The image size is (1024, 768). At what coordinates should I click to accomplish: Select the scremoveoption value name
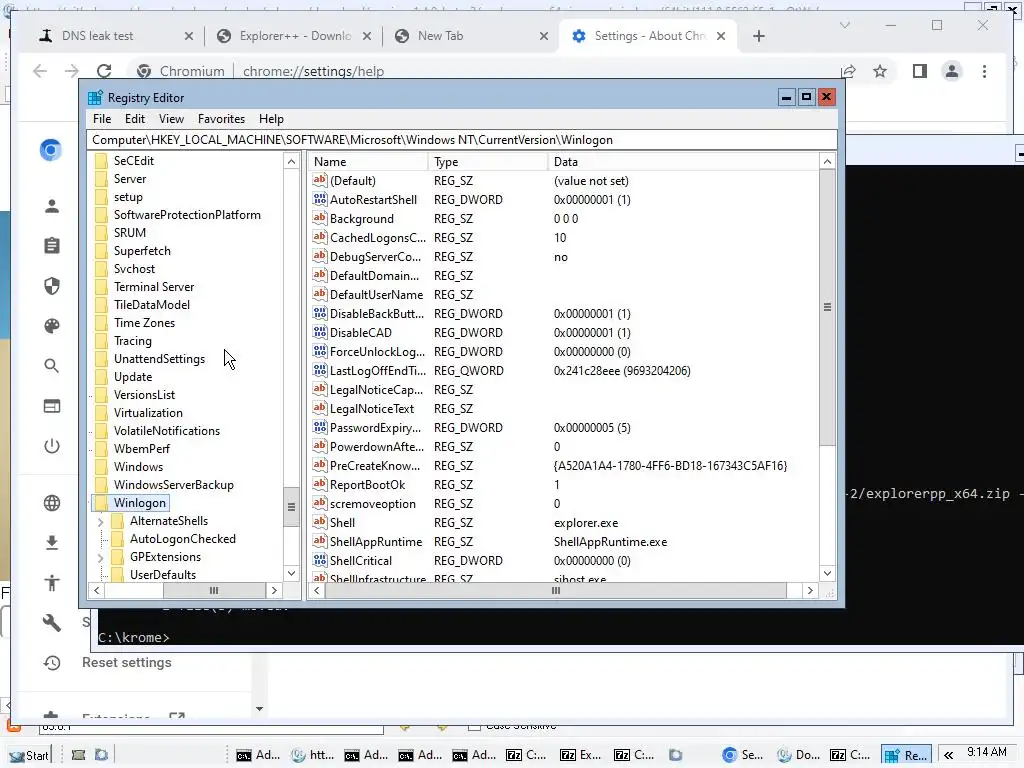pos(372,504)
